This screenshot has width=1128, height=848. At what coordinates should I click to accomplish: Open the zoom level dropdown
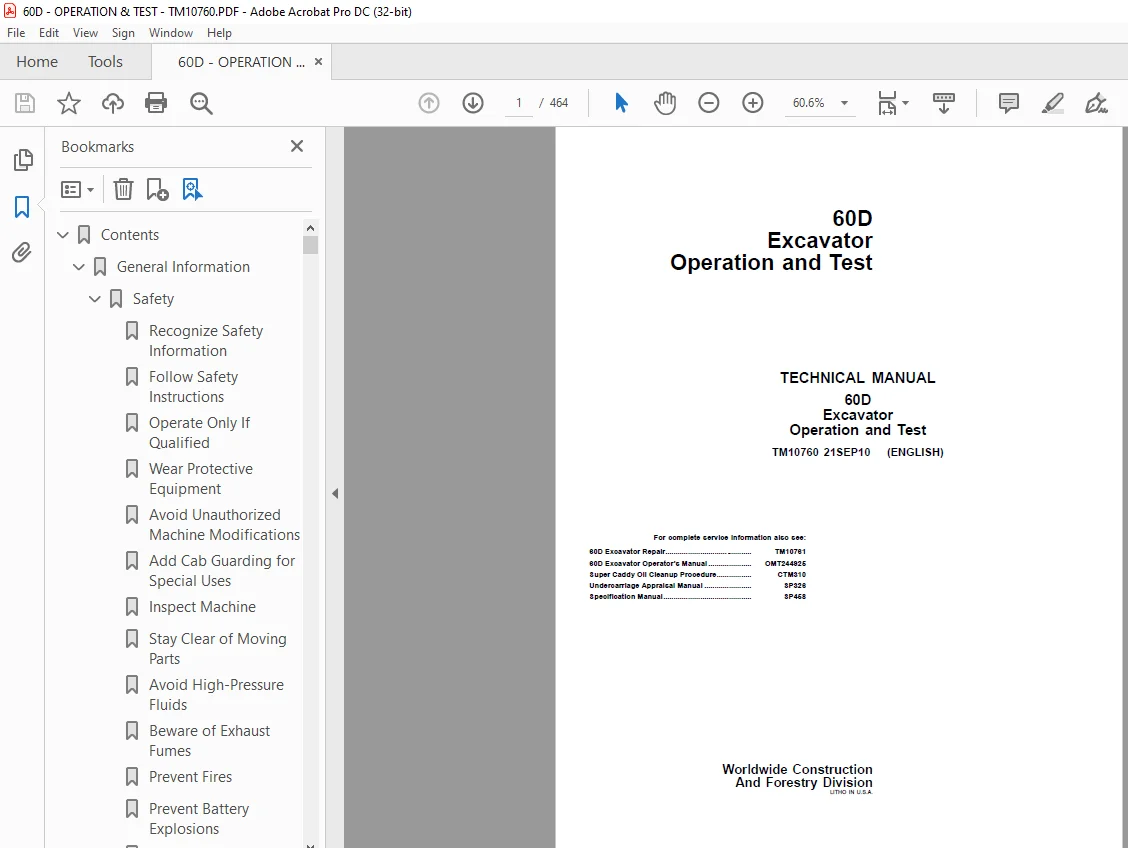(845, 103)
